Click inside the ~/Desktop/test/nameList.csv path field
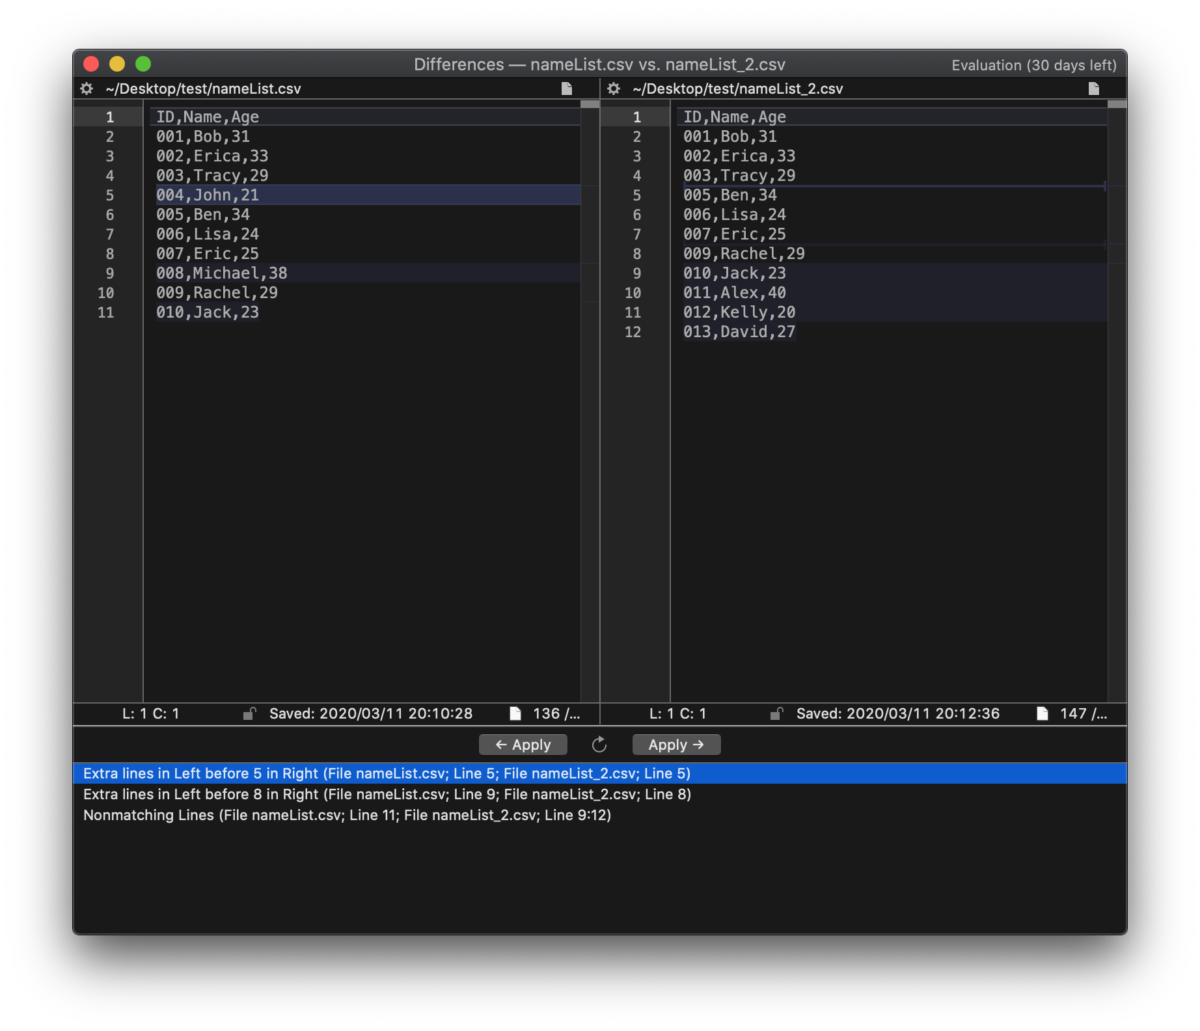1200x1031 pixels. (x=203, y=88)
